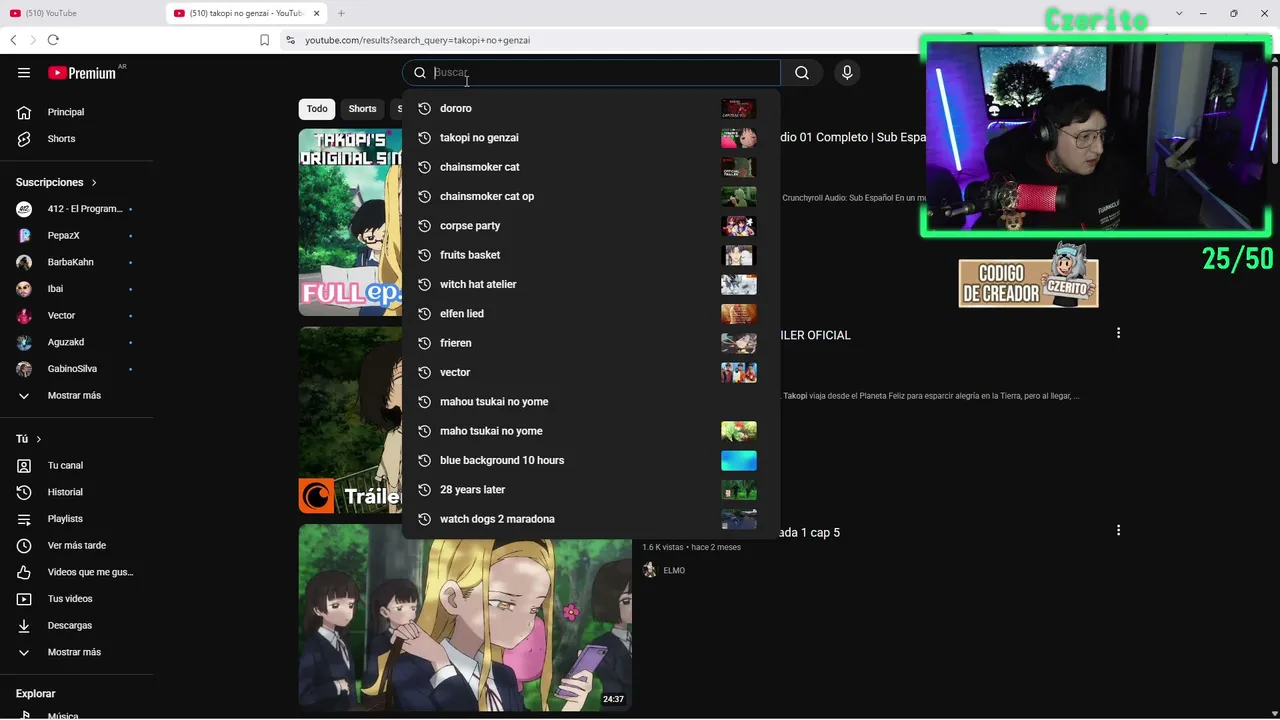This screenshot has height=720, width=1280.
Task: Choose vector search suggestion
Action: [x=591, y=372]
